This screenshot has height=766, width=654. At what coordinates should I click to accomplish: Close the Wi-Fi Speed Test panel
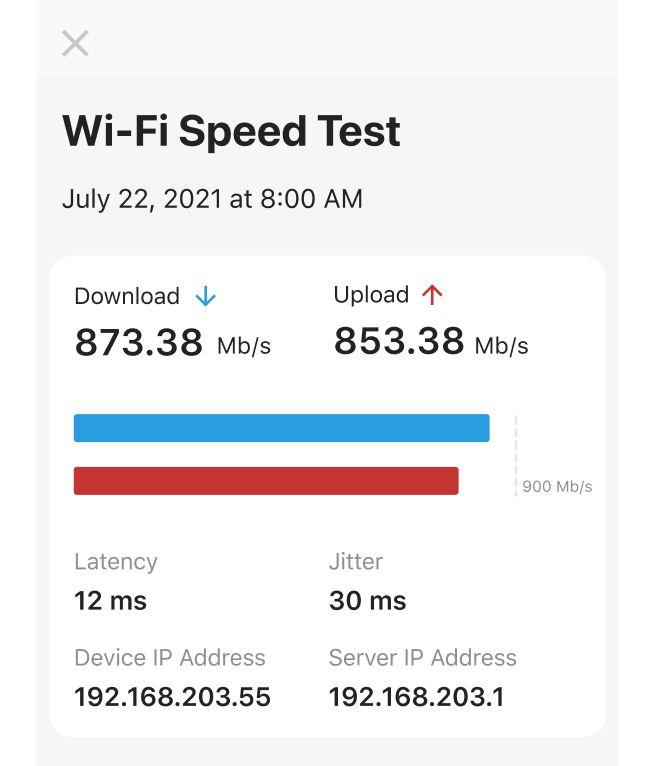pyautogui.click(x=76, y=43)
